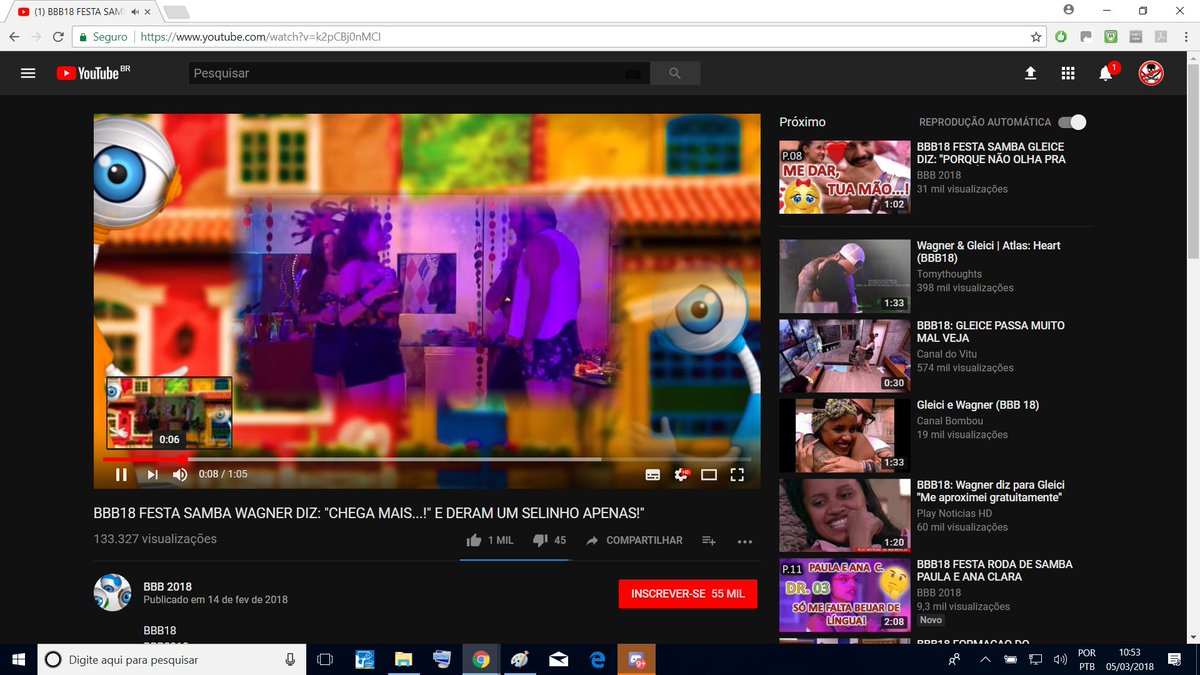This screenshot has width=1200, height=675.
Task: Enter fullscreen mode
Action: 737,475
